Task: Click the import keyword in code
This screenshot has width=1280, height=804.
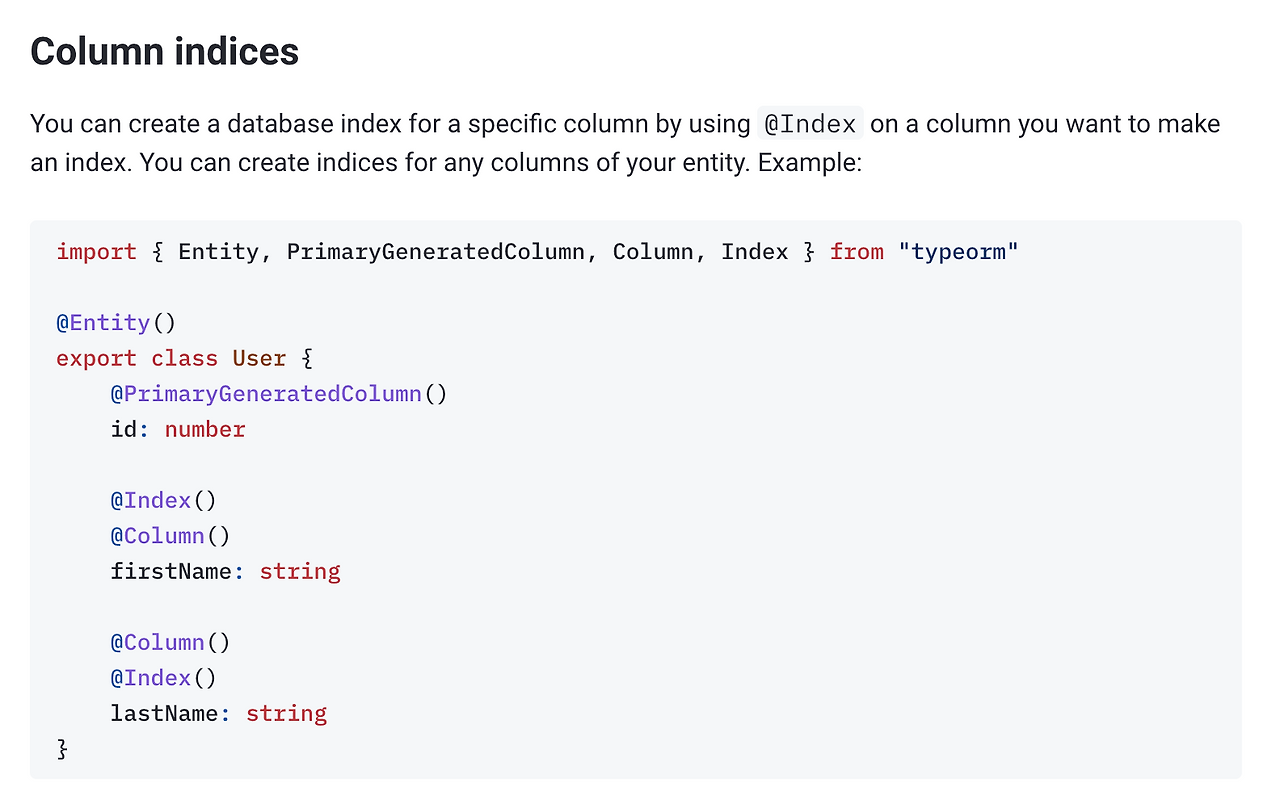Action: pos(97,252)
